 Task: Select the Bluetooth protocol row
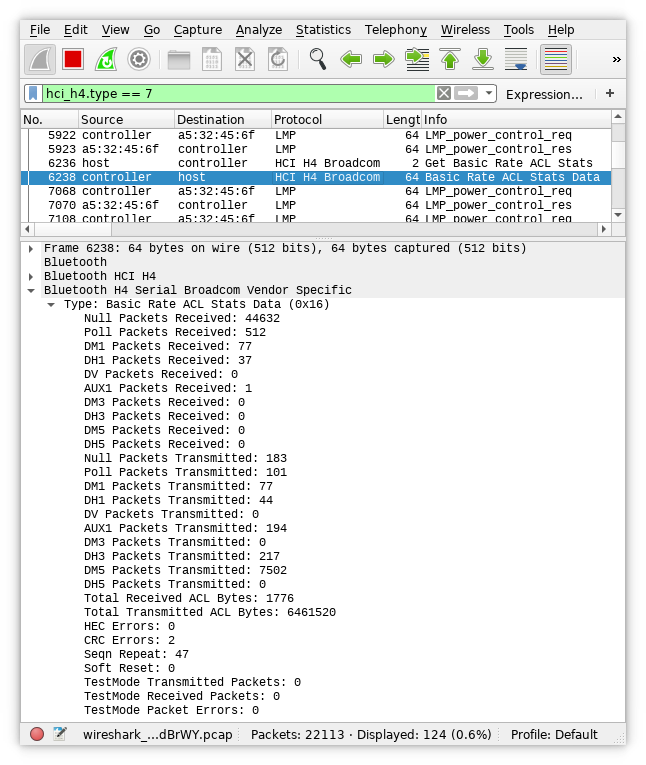[323, 262]
